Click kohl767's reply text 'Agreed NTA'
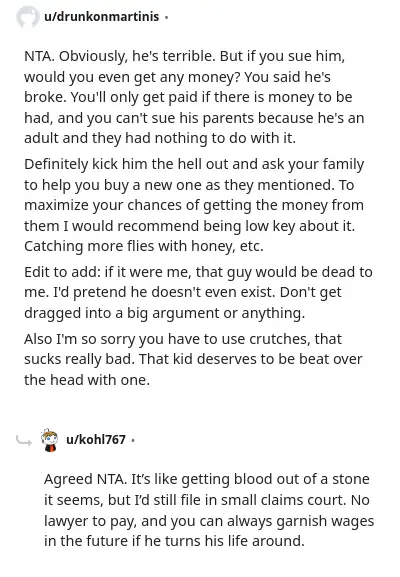Viewport: 400px width, 577px height. [209, 510]
